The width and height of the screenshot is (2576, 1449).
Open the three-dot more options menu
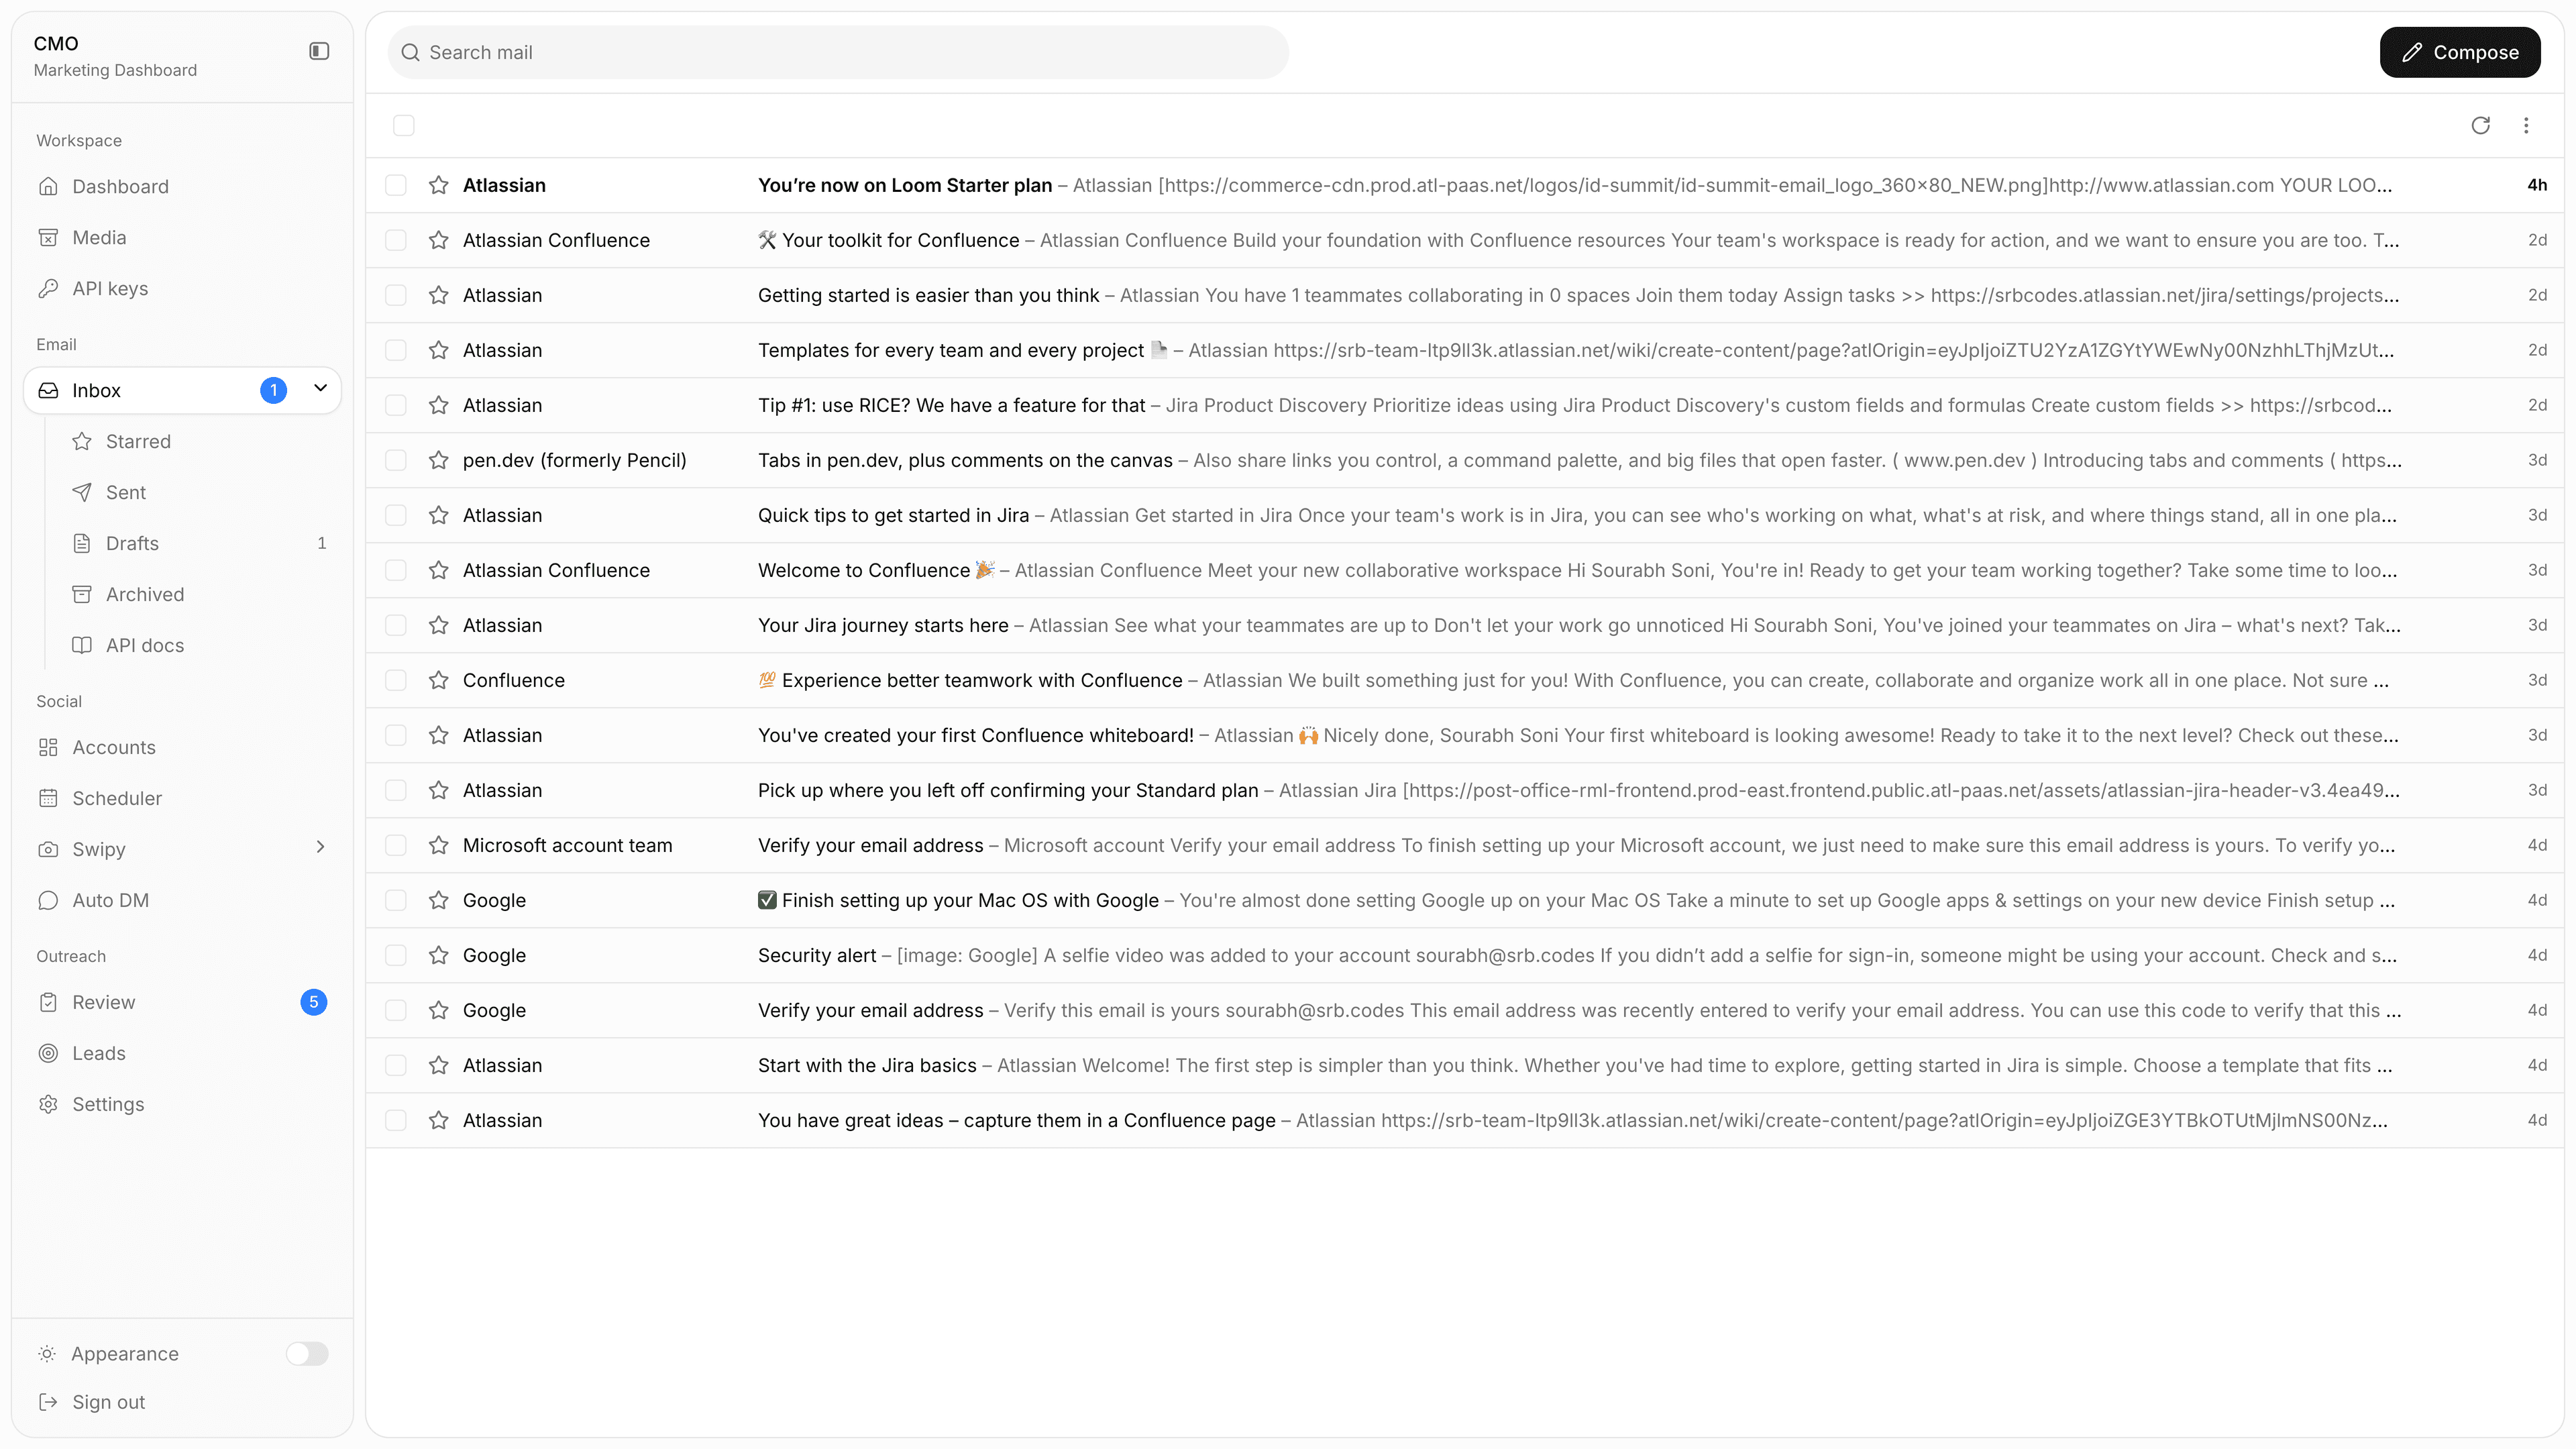pos(2526,125)
